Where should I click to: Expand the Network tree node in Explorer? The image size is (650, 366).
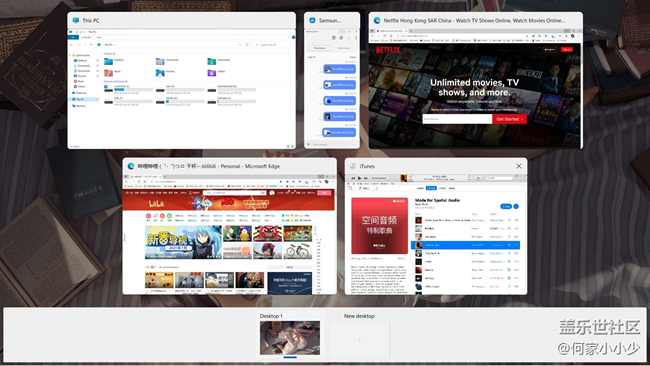pyautogui.click(x=70, y=106)
